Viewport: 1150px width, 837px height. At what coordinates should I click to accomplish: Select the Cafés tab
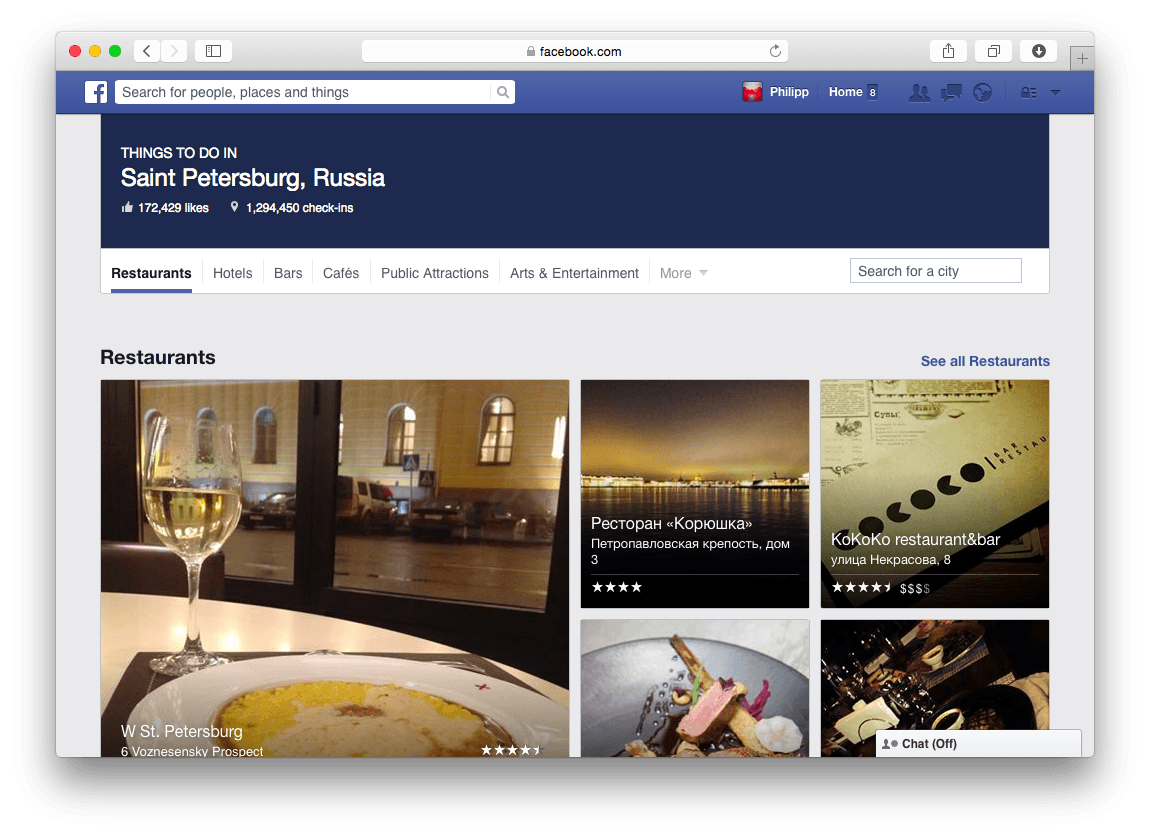pyautogui.click(x=341, y=274)
